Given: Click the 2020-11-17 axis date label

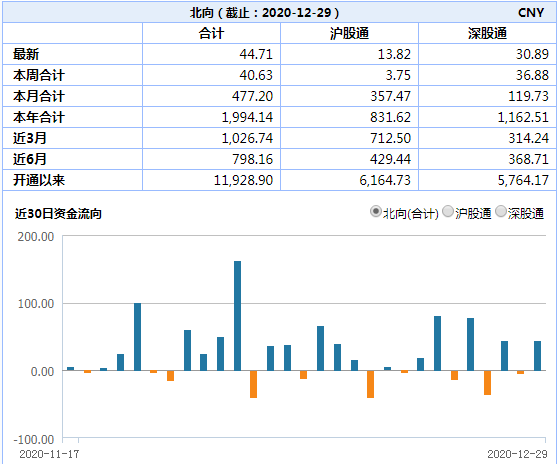Looking at the screenshot, I should coord(49,454).
